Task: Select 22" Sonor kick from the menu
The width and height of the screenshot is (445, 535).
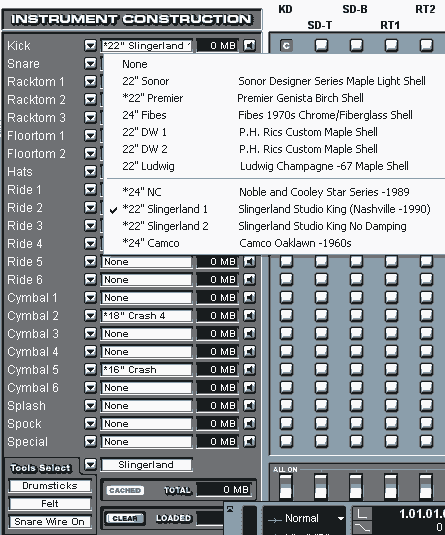Action: click(274, 81)
